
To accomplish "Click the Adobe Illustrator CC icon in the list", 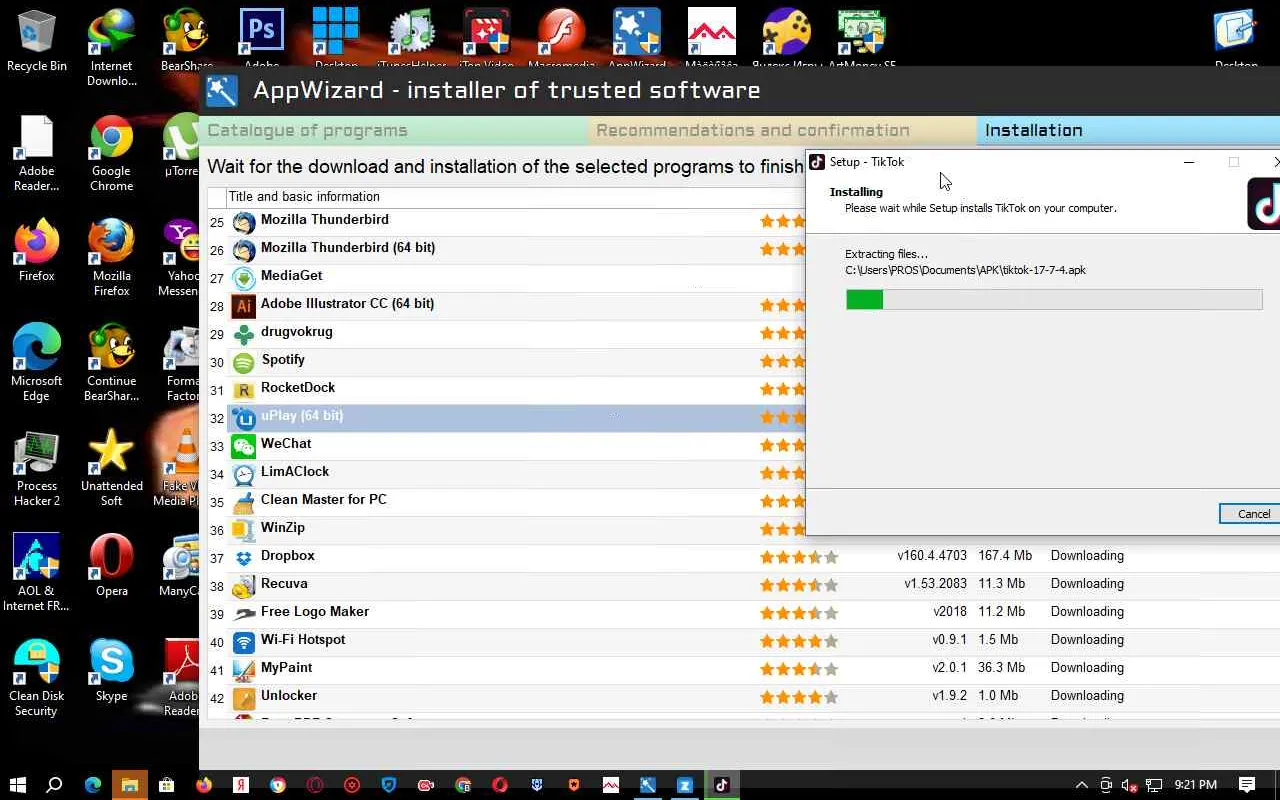I will (243, 306).
